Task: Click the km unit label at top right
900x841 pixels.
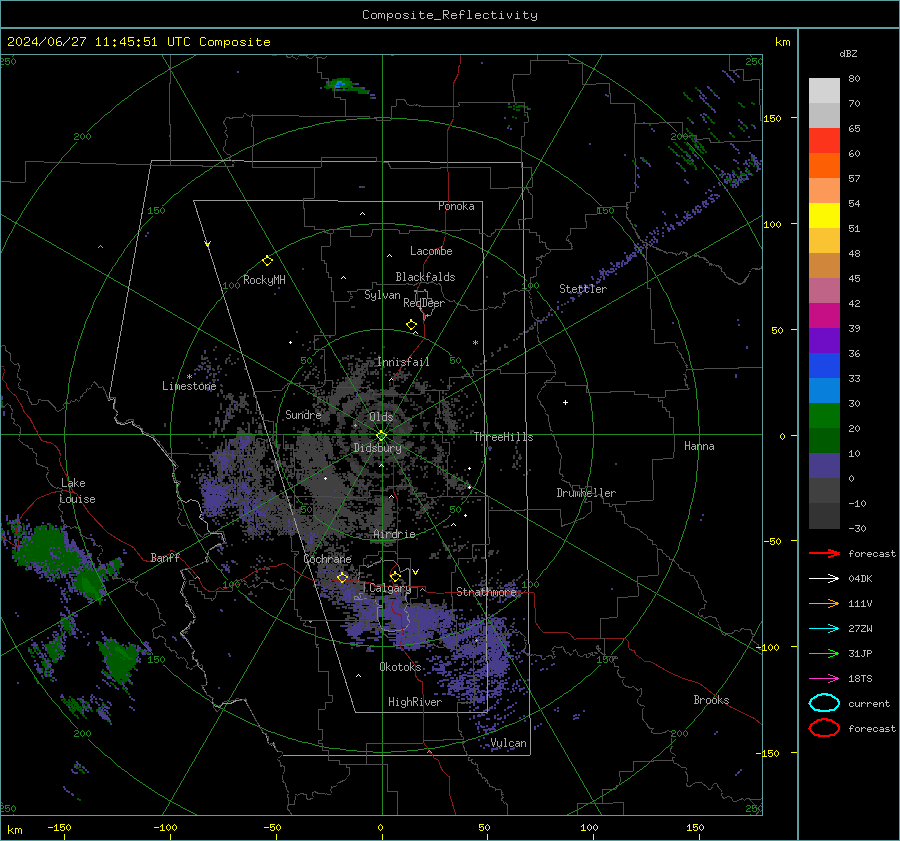Action: [782, 42]
